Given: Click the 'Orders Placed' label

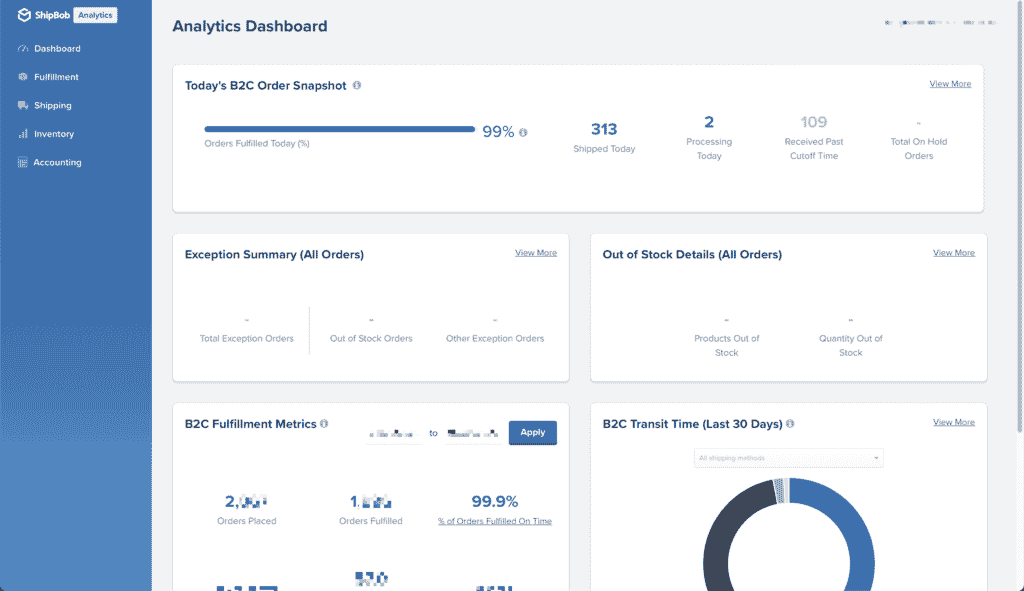Looking at the screenshot, I should [247, 521].
